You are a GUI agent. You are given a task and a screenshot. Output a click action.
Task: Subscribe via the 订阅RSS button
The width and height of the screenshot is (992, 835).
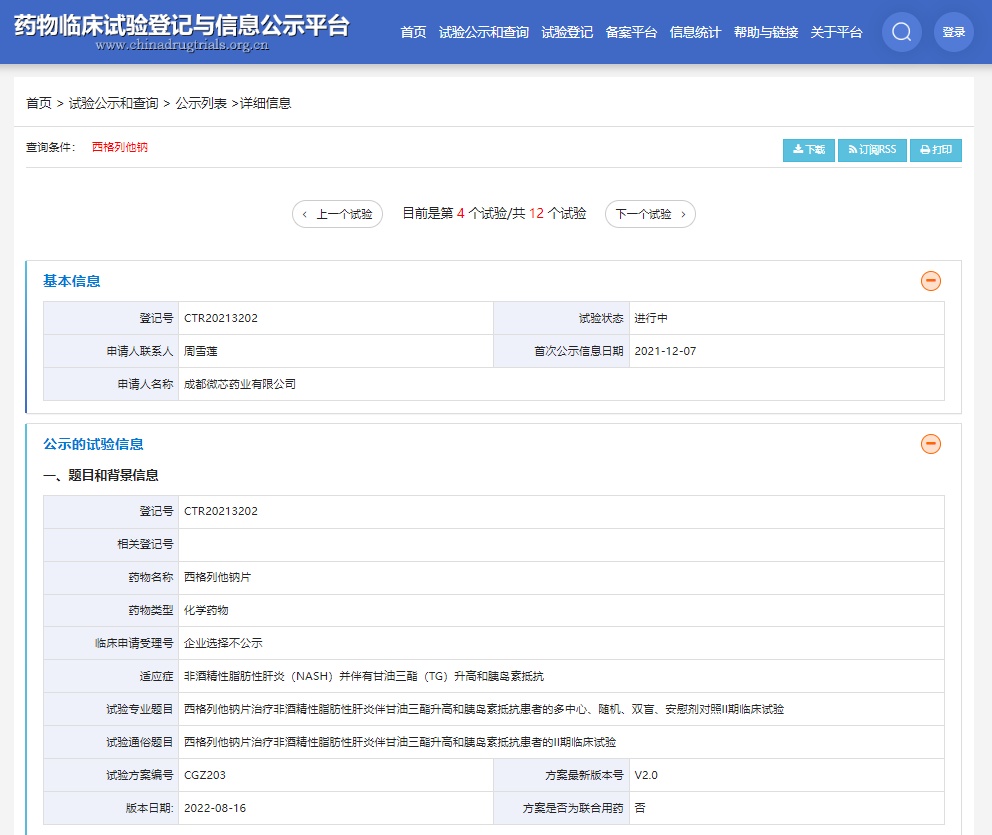pos(872,150)
